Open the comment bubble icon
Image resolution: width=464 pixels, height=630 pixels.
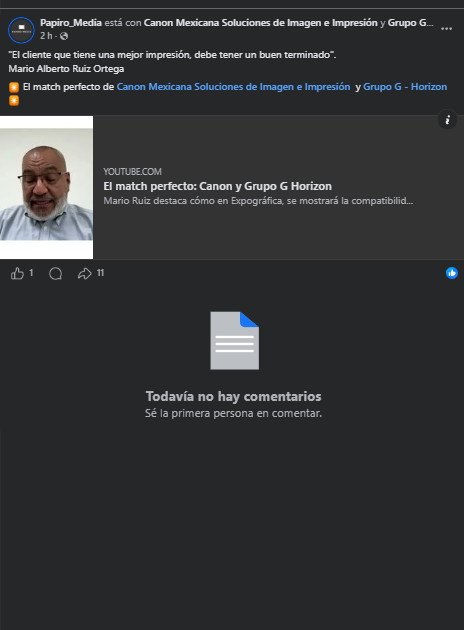55,274
